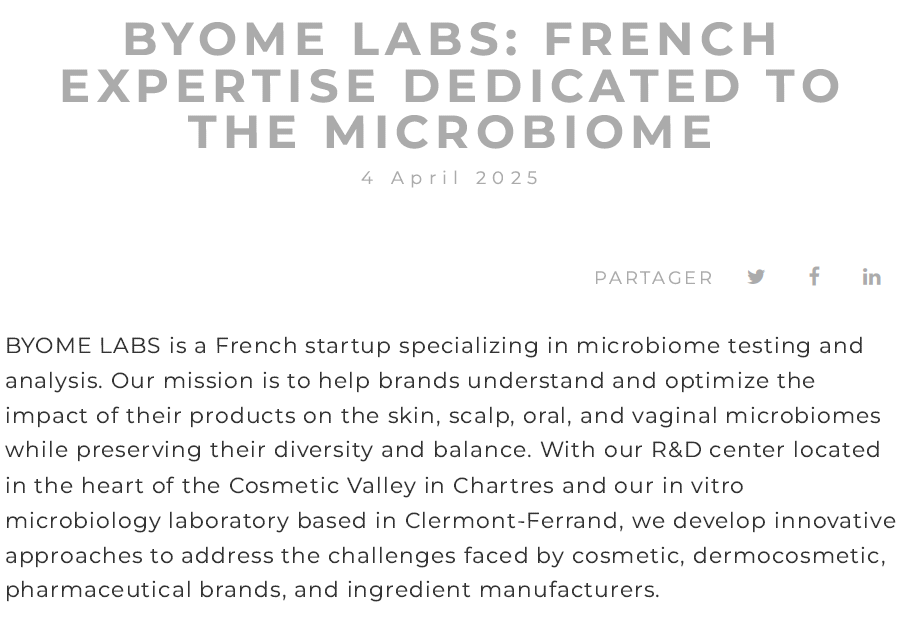Viewport: 907px width, 630px height.
Task: Click "BYOME LABS" starting the paragraph
Action: (x=83, y=346)
